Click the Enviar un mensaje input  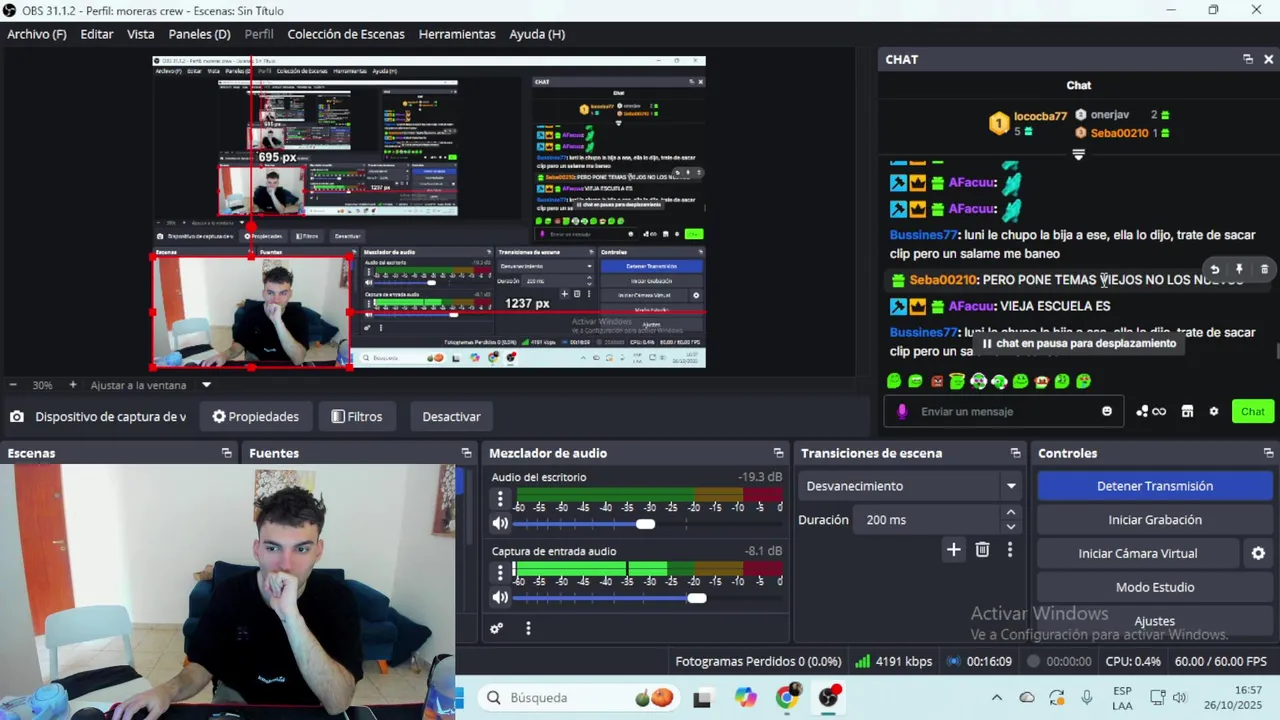coord(1003,411)
